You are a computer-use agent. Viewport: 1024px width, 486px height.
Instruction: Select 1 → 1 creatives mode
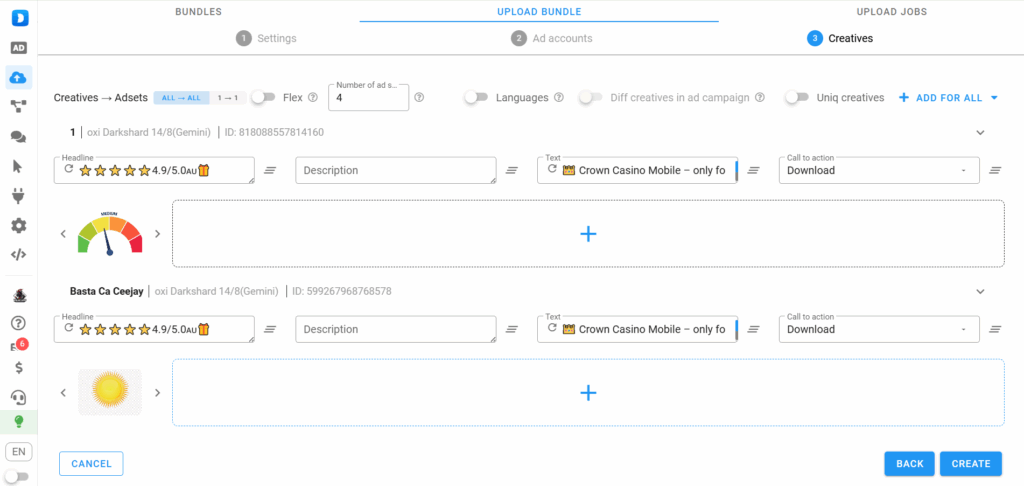tap(228, 98)
